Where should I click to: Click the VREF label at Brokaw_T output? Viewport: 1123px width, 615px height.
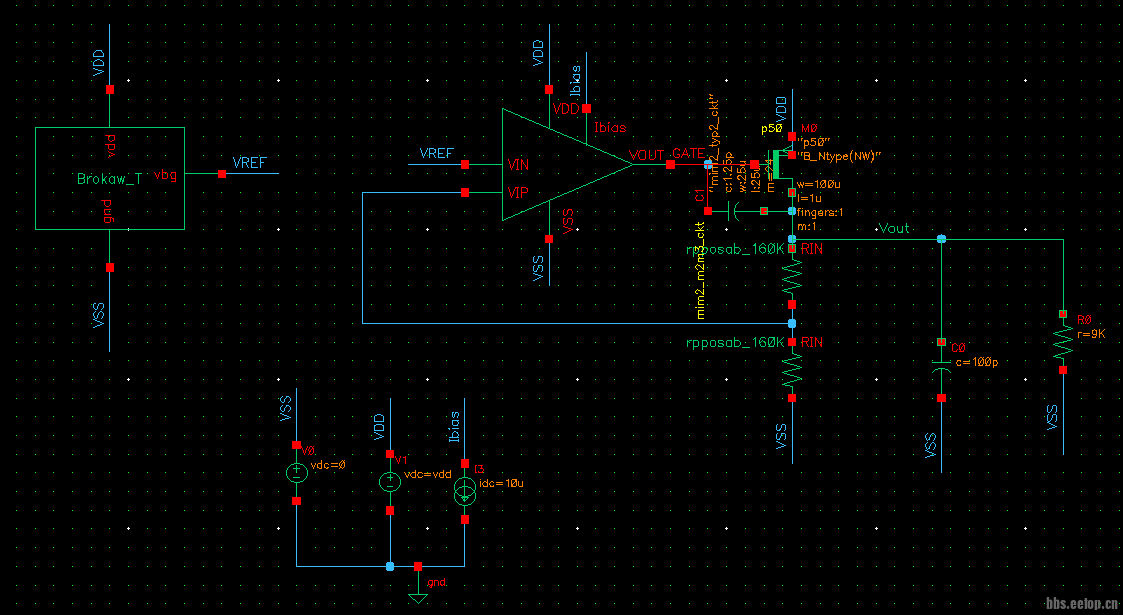250,163
